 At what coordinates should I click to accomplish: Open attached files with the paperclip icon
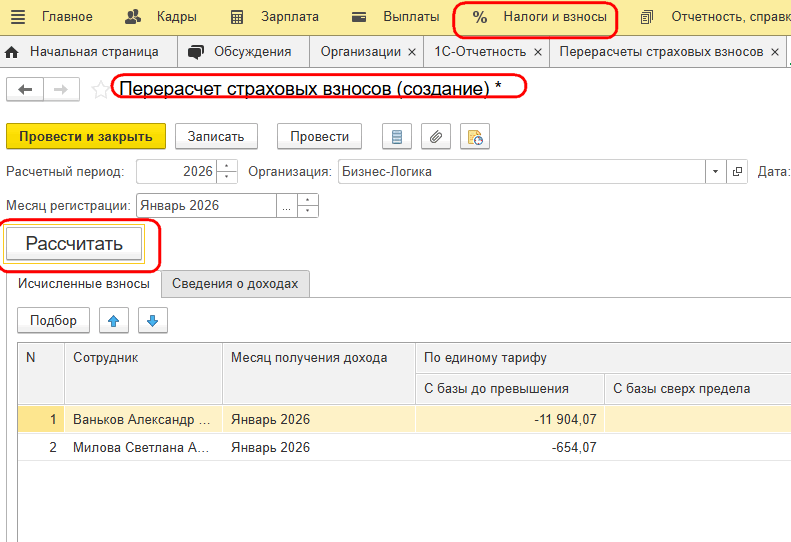(x=436, y=136)
